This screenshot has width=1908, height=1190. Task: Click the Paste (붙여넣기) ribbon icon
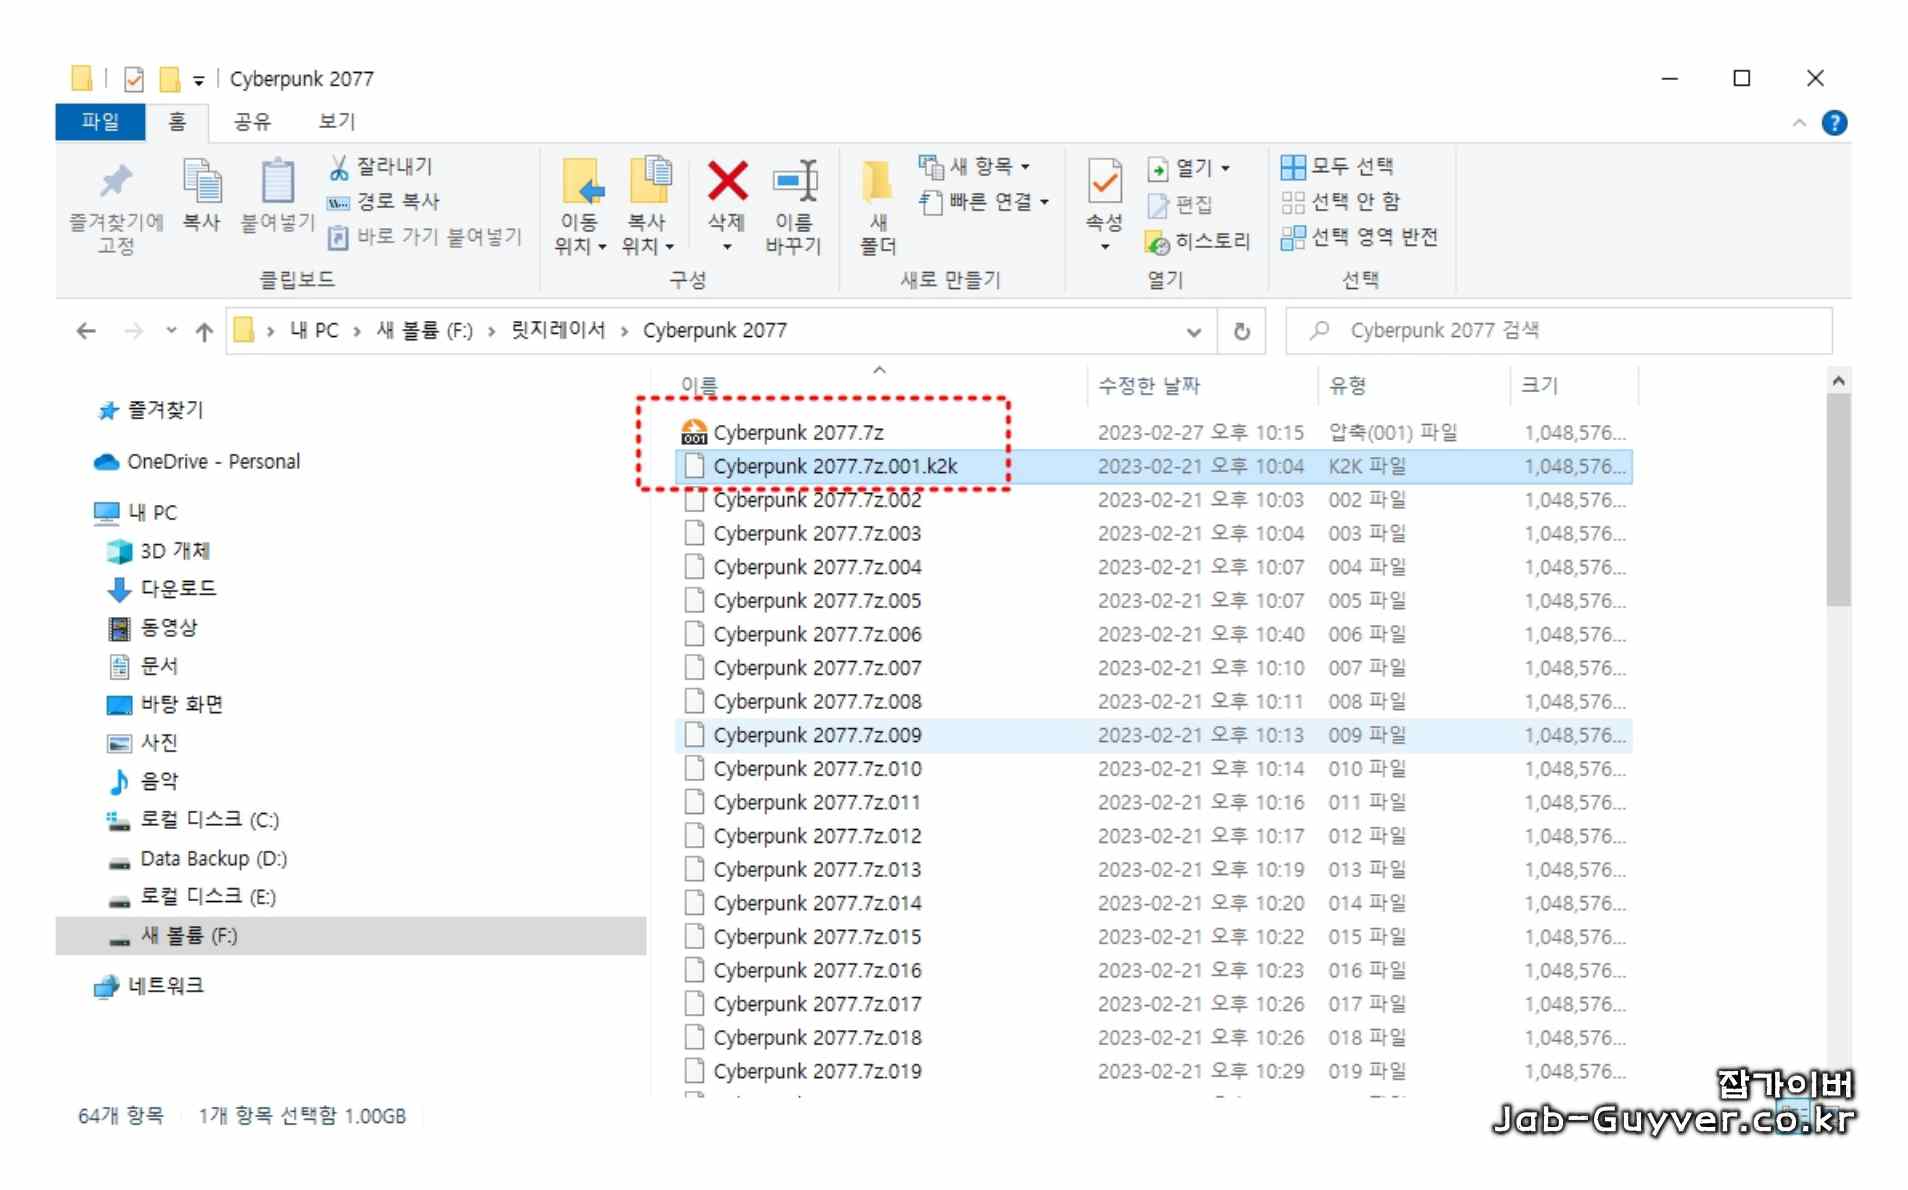coord(277,182)
